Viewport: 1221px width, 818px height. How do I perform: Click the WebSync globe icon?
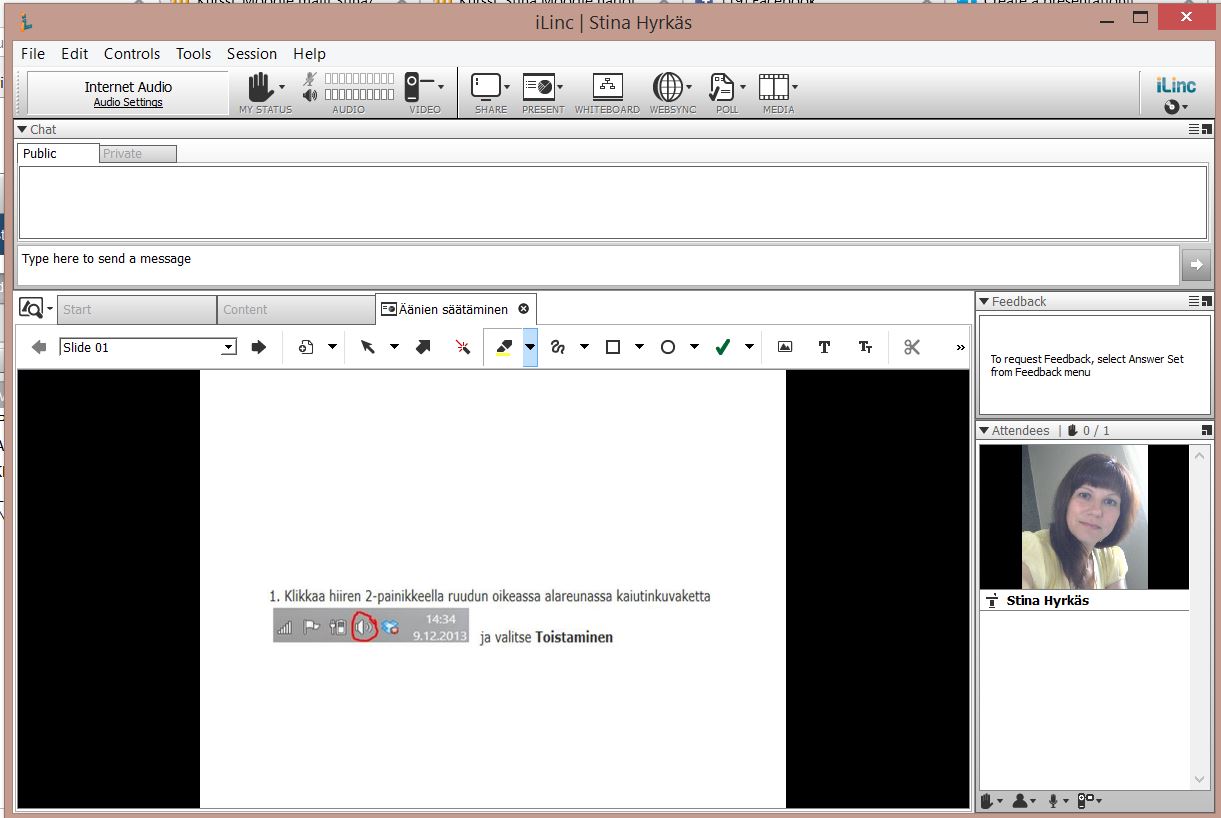pos(667,88)
